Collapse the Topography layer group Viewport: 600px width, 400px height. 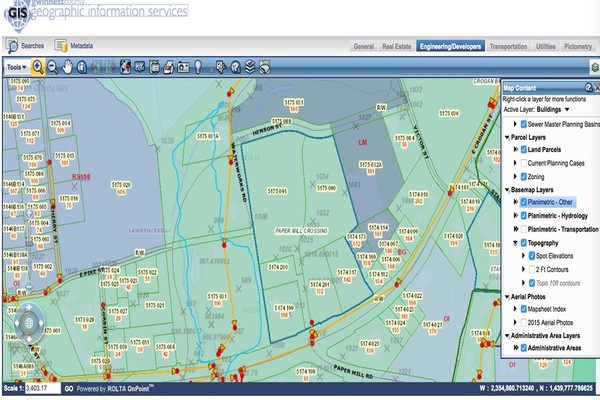pos(514,242)
